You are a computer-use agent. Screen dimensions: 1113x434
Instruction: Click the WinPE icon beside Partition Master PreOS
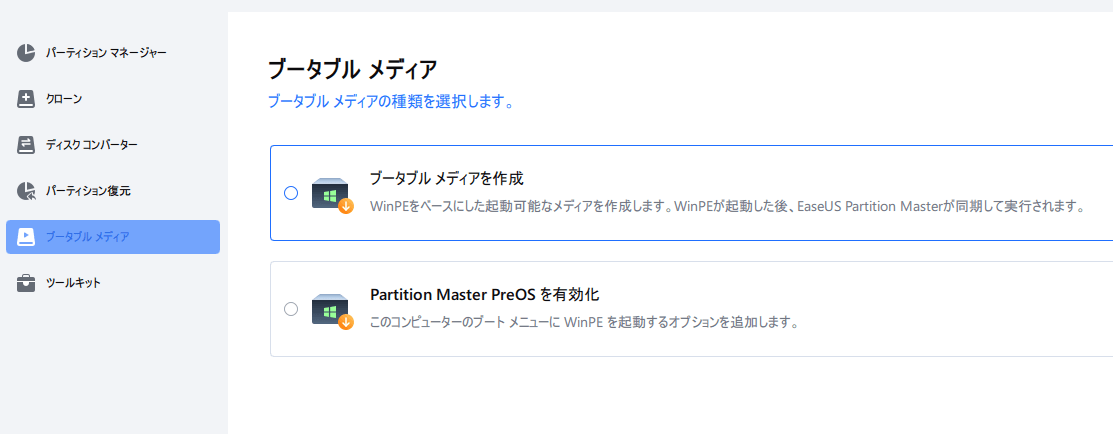pos(332,311)
